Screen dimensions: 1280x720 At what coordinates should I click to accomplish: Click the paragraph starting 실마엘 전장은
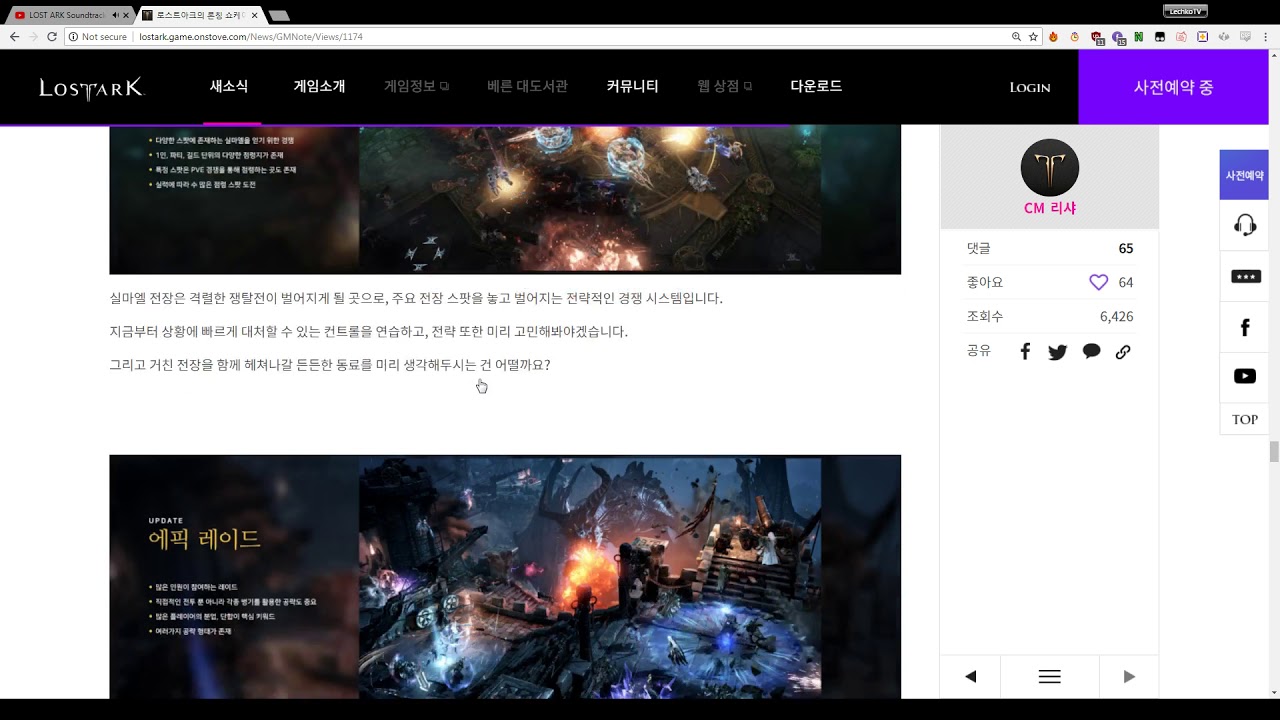pyautogui.click(x=416, y=298)
